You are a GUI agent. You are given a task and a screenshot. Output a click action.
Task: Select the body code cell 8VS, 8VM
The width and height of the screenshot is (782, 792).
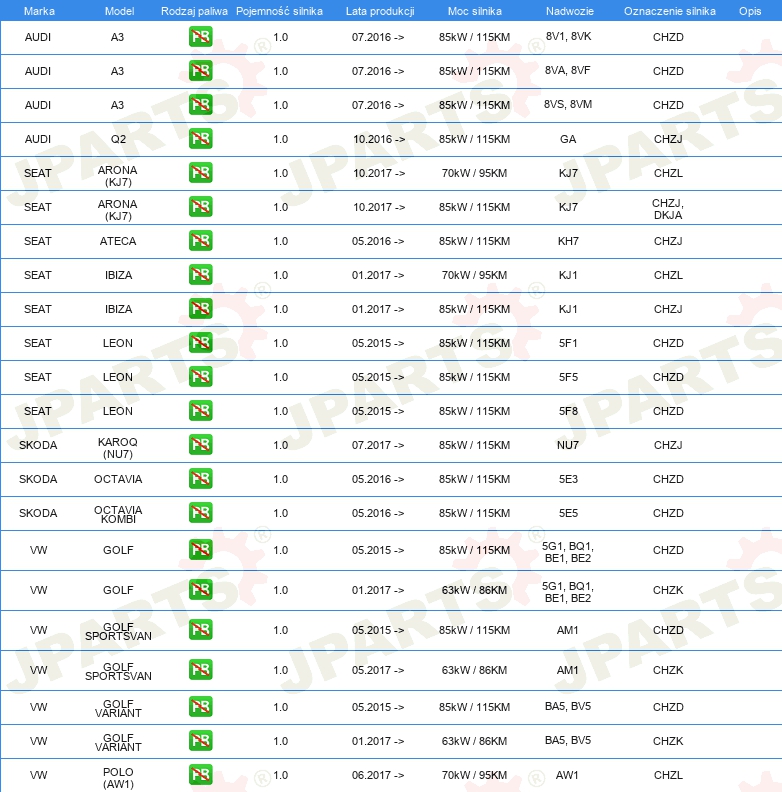(568, 104)
